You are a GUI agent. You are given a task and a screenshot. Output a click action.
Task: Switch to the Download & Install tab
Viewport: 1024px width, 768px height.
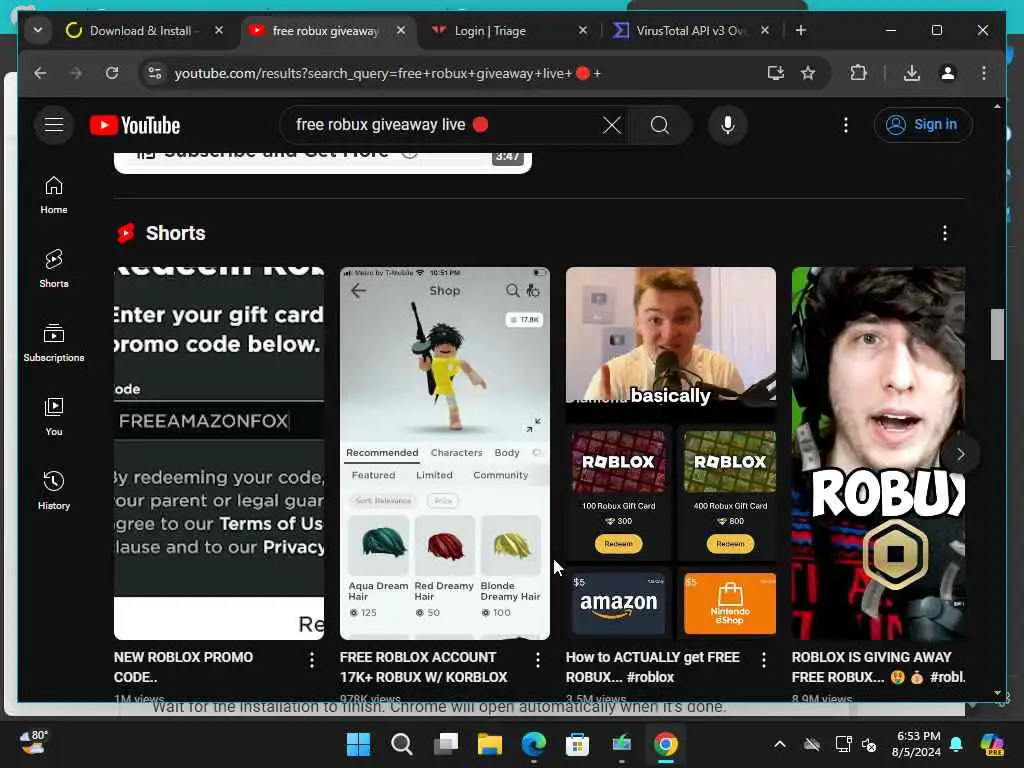140,31
